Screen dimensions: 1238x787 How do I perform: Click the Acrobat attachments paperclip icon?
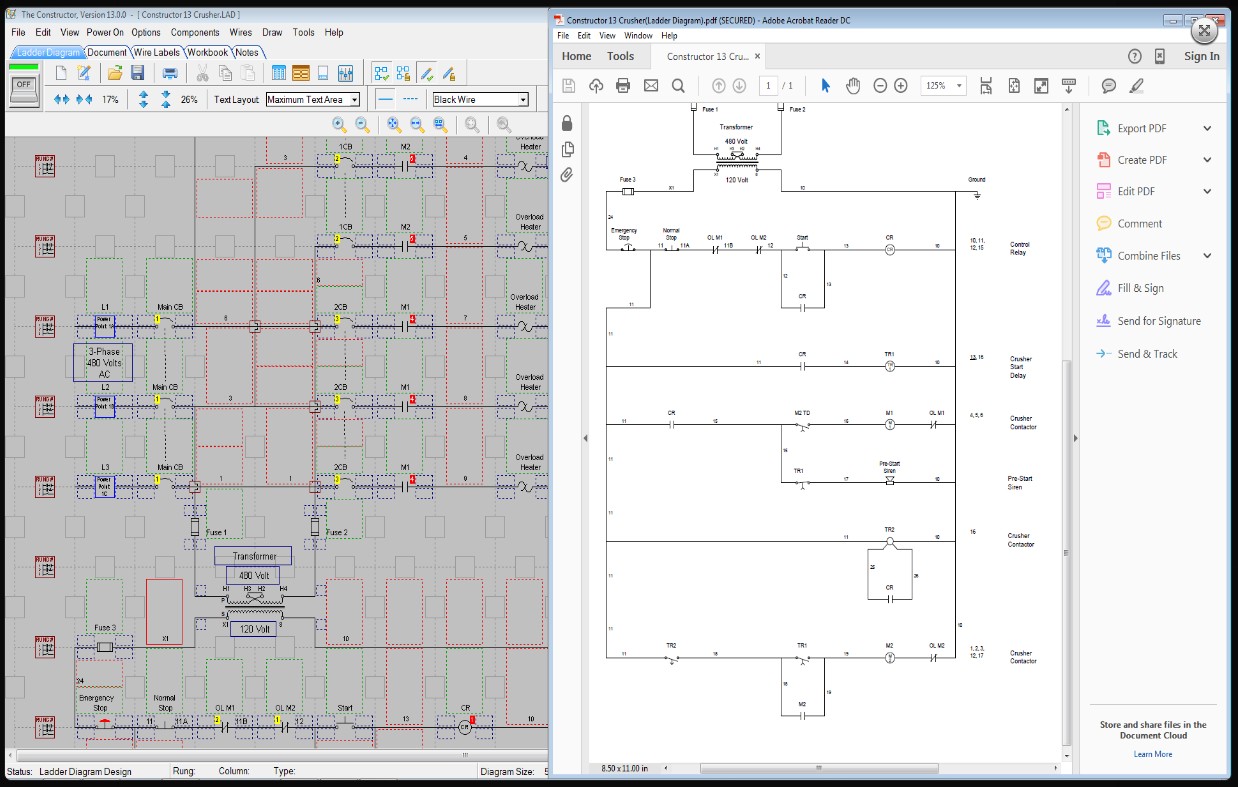pos(567,175)
